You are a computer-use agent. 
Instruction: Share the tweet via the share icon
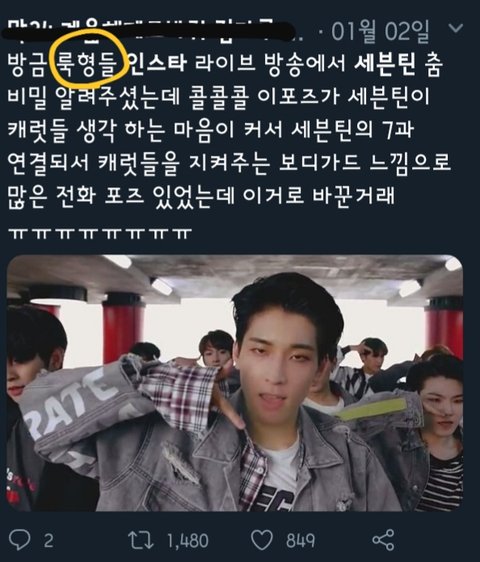383,540
